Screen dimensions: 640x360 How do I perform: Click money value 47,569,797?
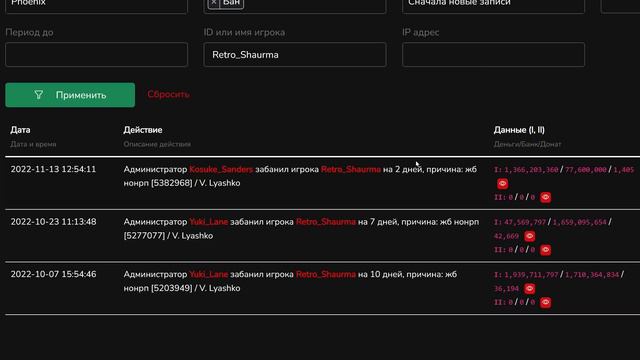click(x=525, y=222)
